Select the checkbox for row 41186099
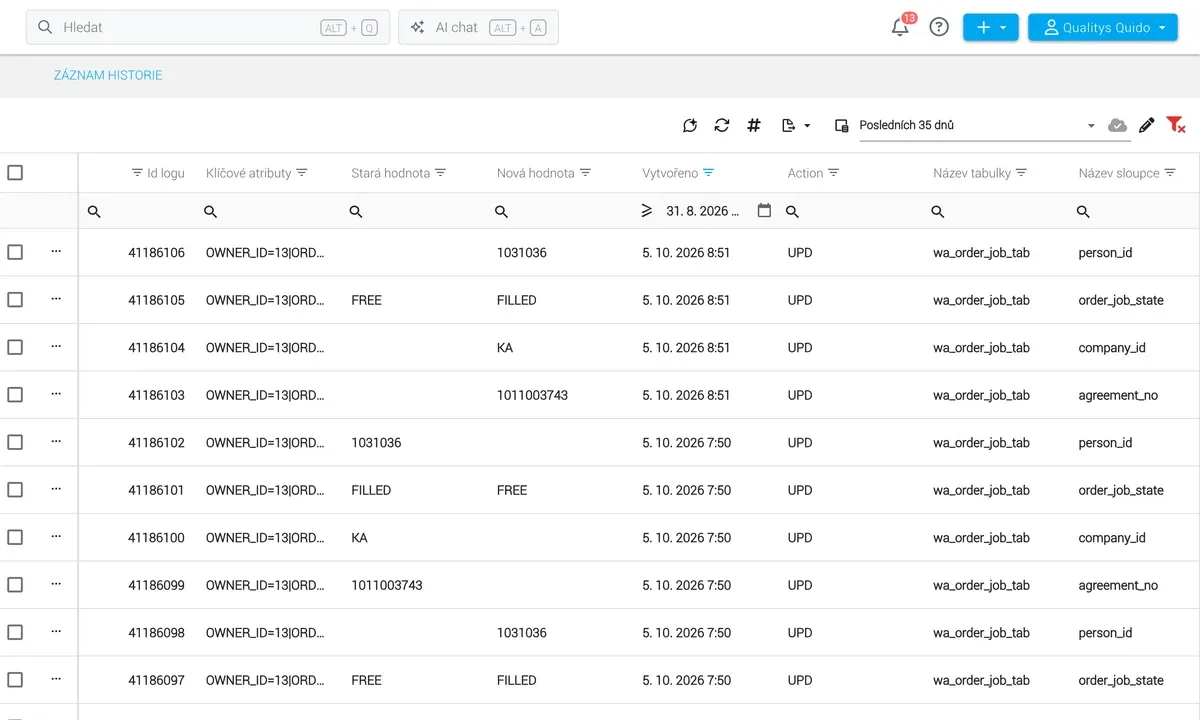Image resolution: width=1200 pixels, height=720 pixels. 15,585
